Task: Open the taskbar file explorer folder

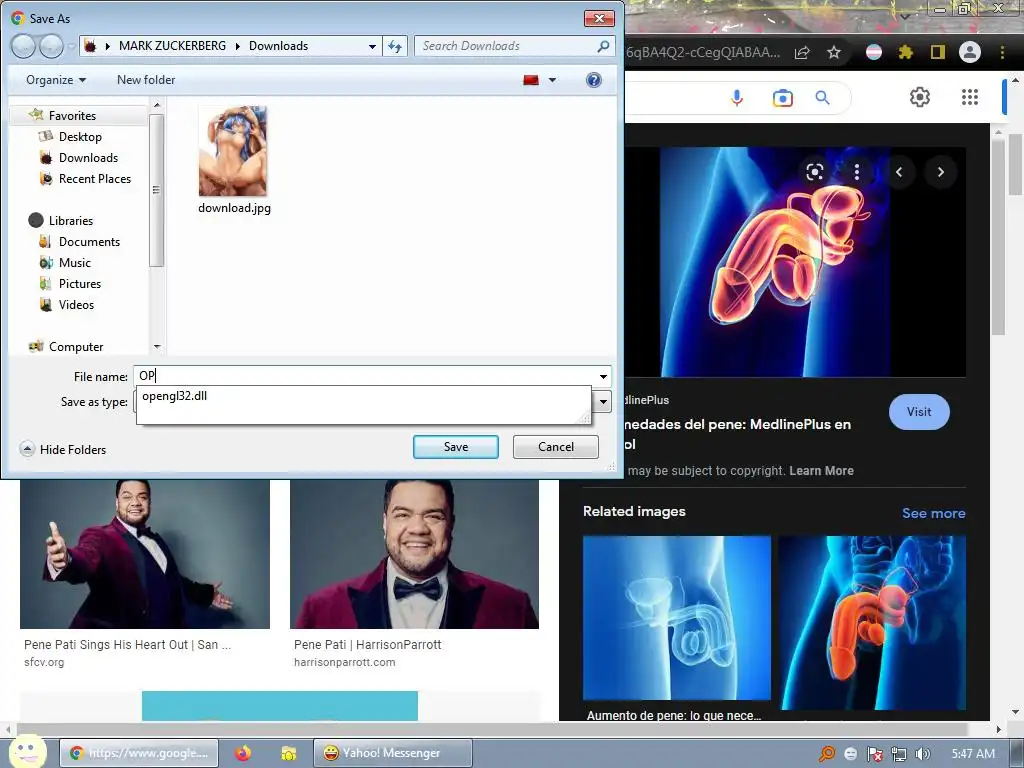Action: tap(288, 753)
